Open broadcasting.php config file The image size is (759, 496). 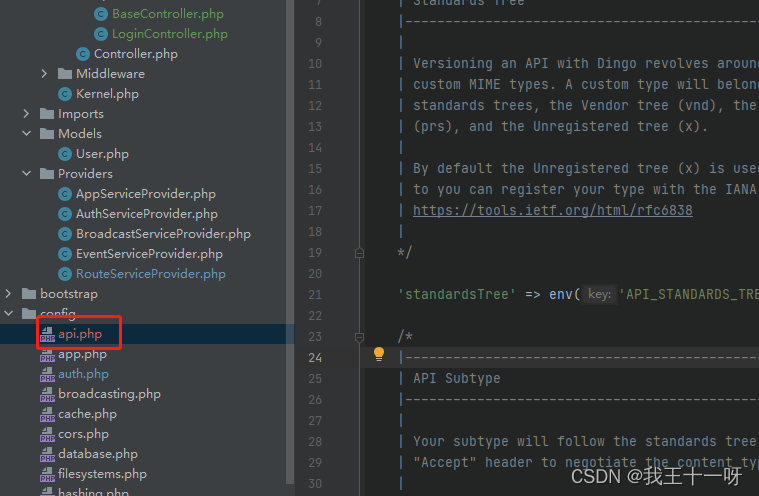tap(109, 394)
